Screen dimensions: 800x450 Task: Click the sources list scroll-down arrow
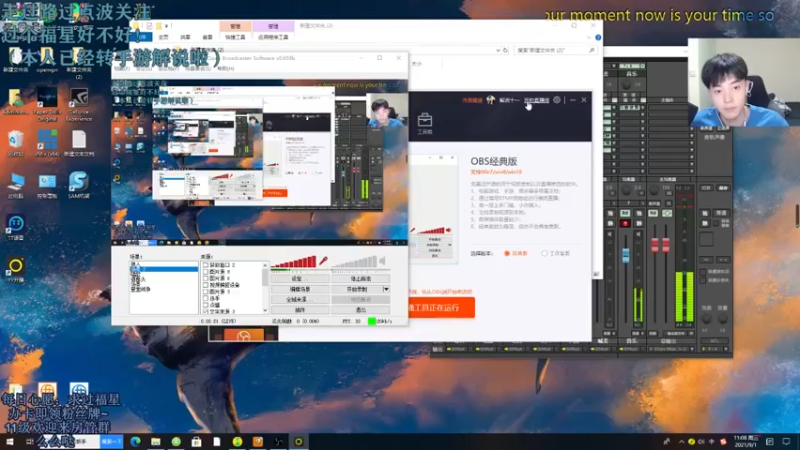[x=265, y=310]
